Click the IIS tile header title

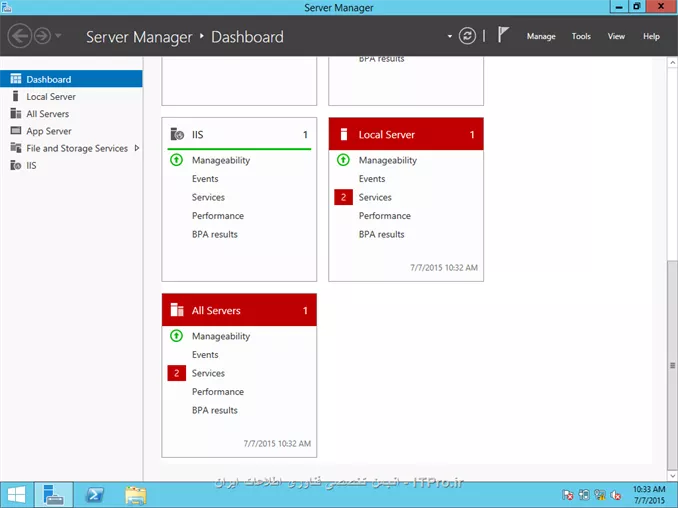click(198, 135)
